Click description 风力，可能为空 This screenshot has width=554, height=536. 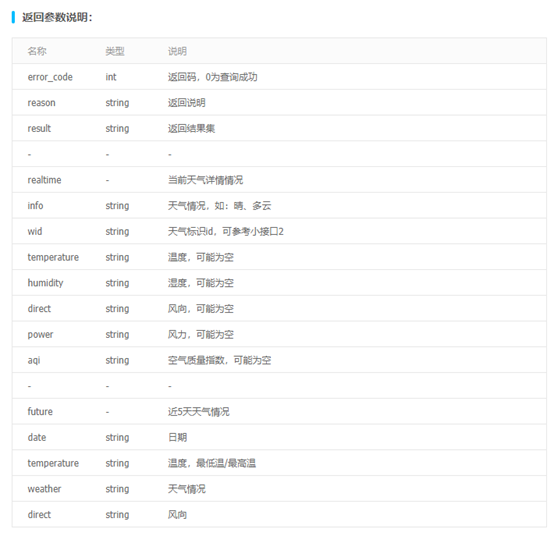tap(201, 335)
